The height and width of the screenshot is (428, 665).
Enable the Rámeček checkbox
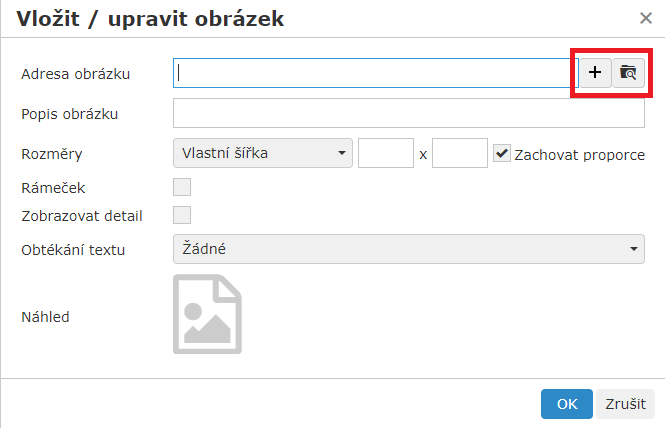[182, 186]
